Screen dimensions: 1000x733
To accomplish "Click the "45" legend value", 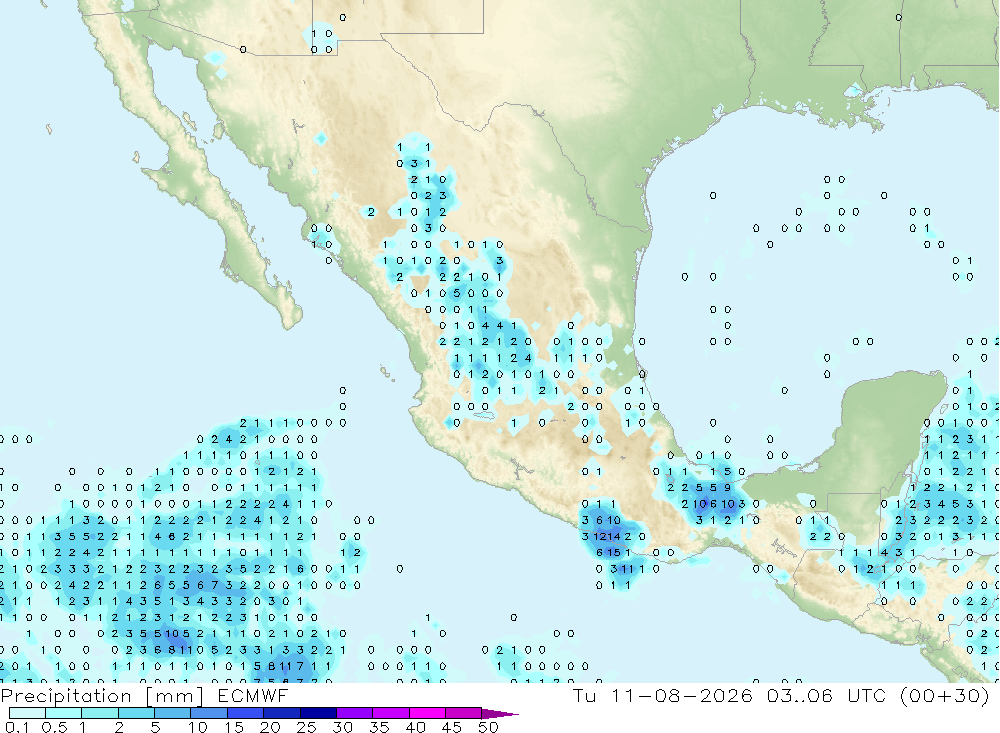I will click(452, 727).
